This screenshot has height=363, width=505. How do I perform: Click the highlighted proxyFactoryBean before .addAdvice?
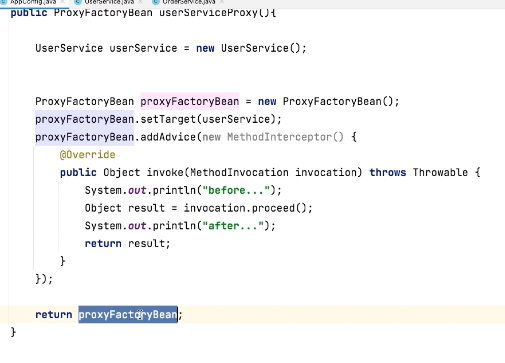[x=84, y=137]
